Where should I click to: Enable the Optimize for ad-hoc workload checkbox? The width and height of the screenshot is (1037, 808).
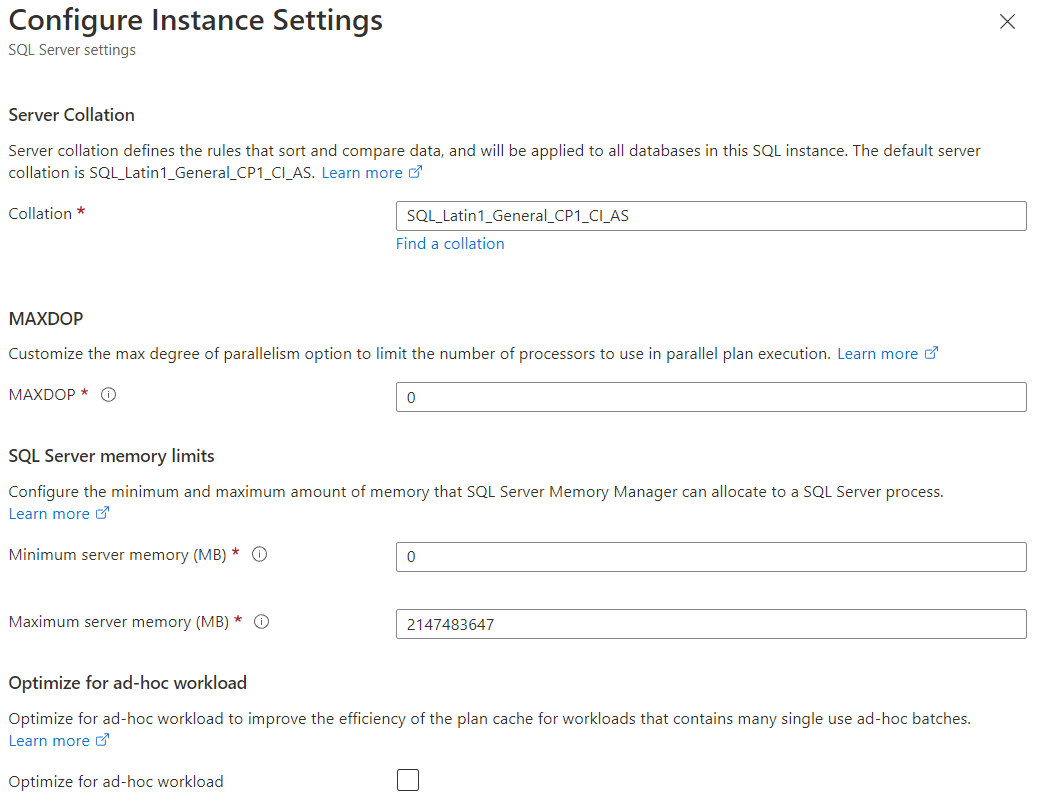(408, 780)
